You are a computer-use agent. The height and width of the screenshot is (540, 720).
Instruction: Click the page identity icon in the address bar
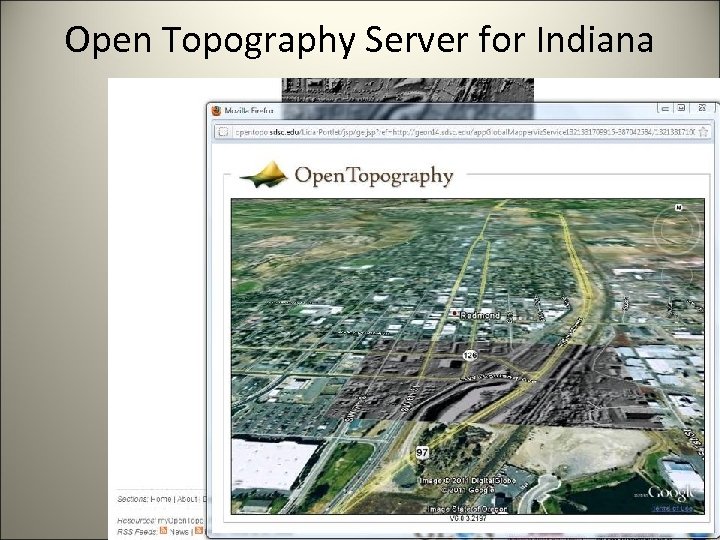[223, 132]
